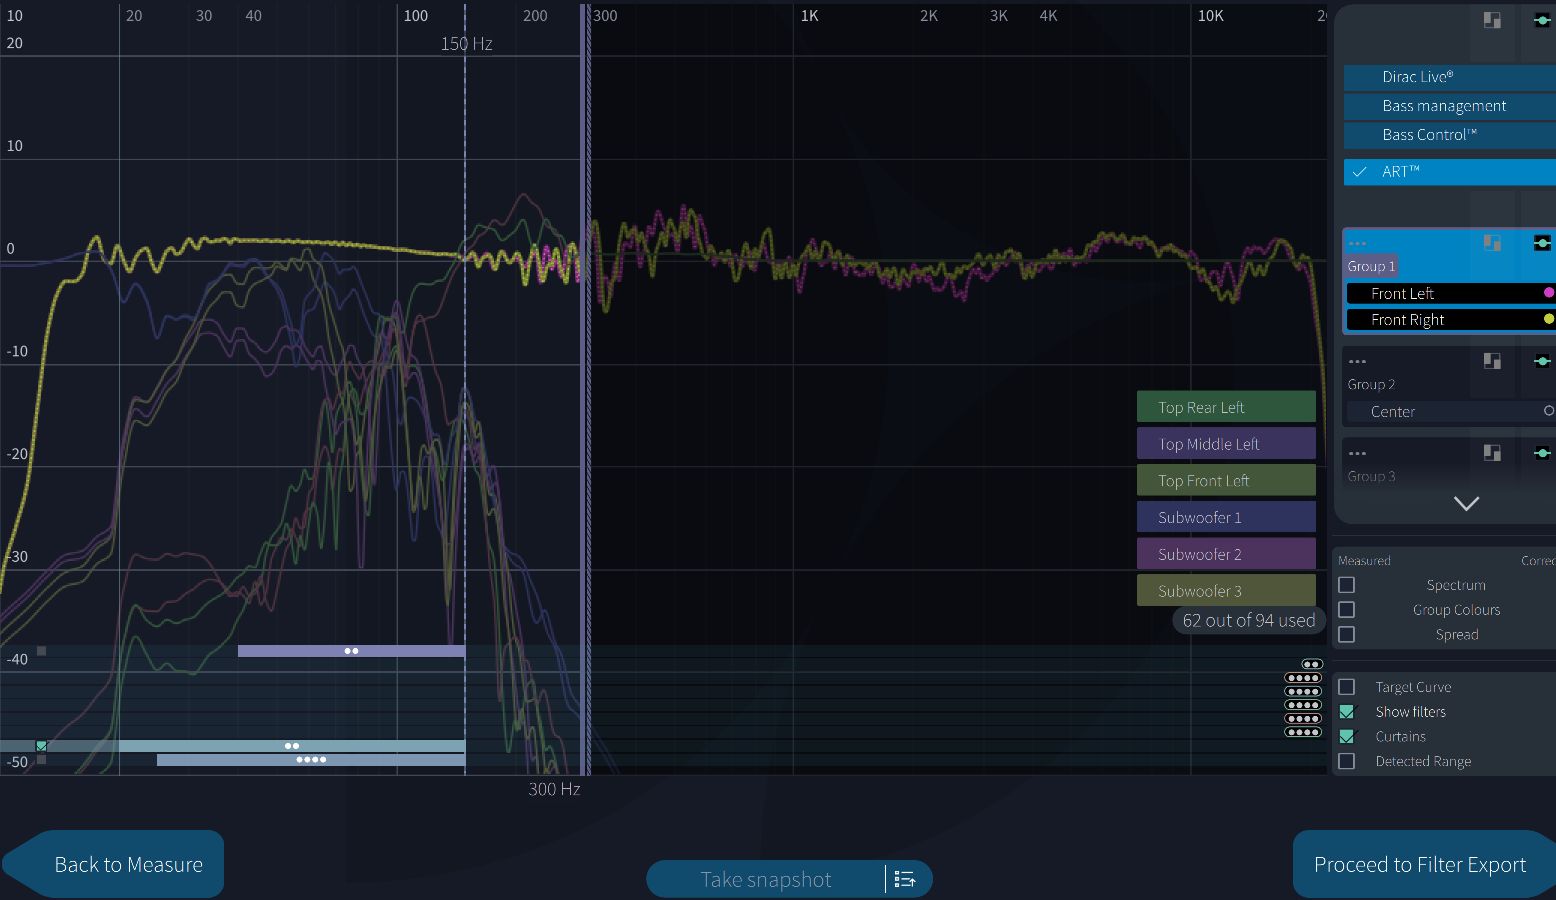The image size is (1556, 900).
Task: Click Group 2 overlapping-squares icon
Action: (x=1492, y=361)
